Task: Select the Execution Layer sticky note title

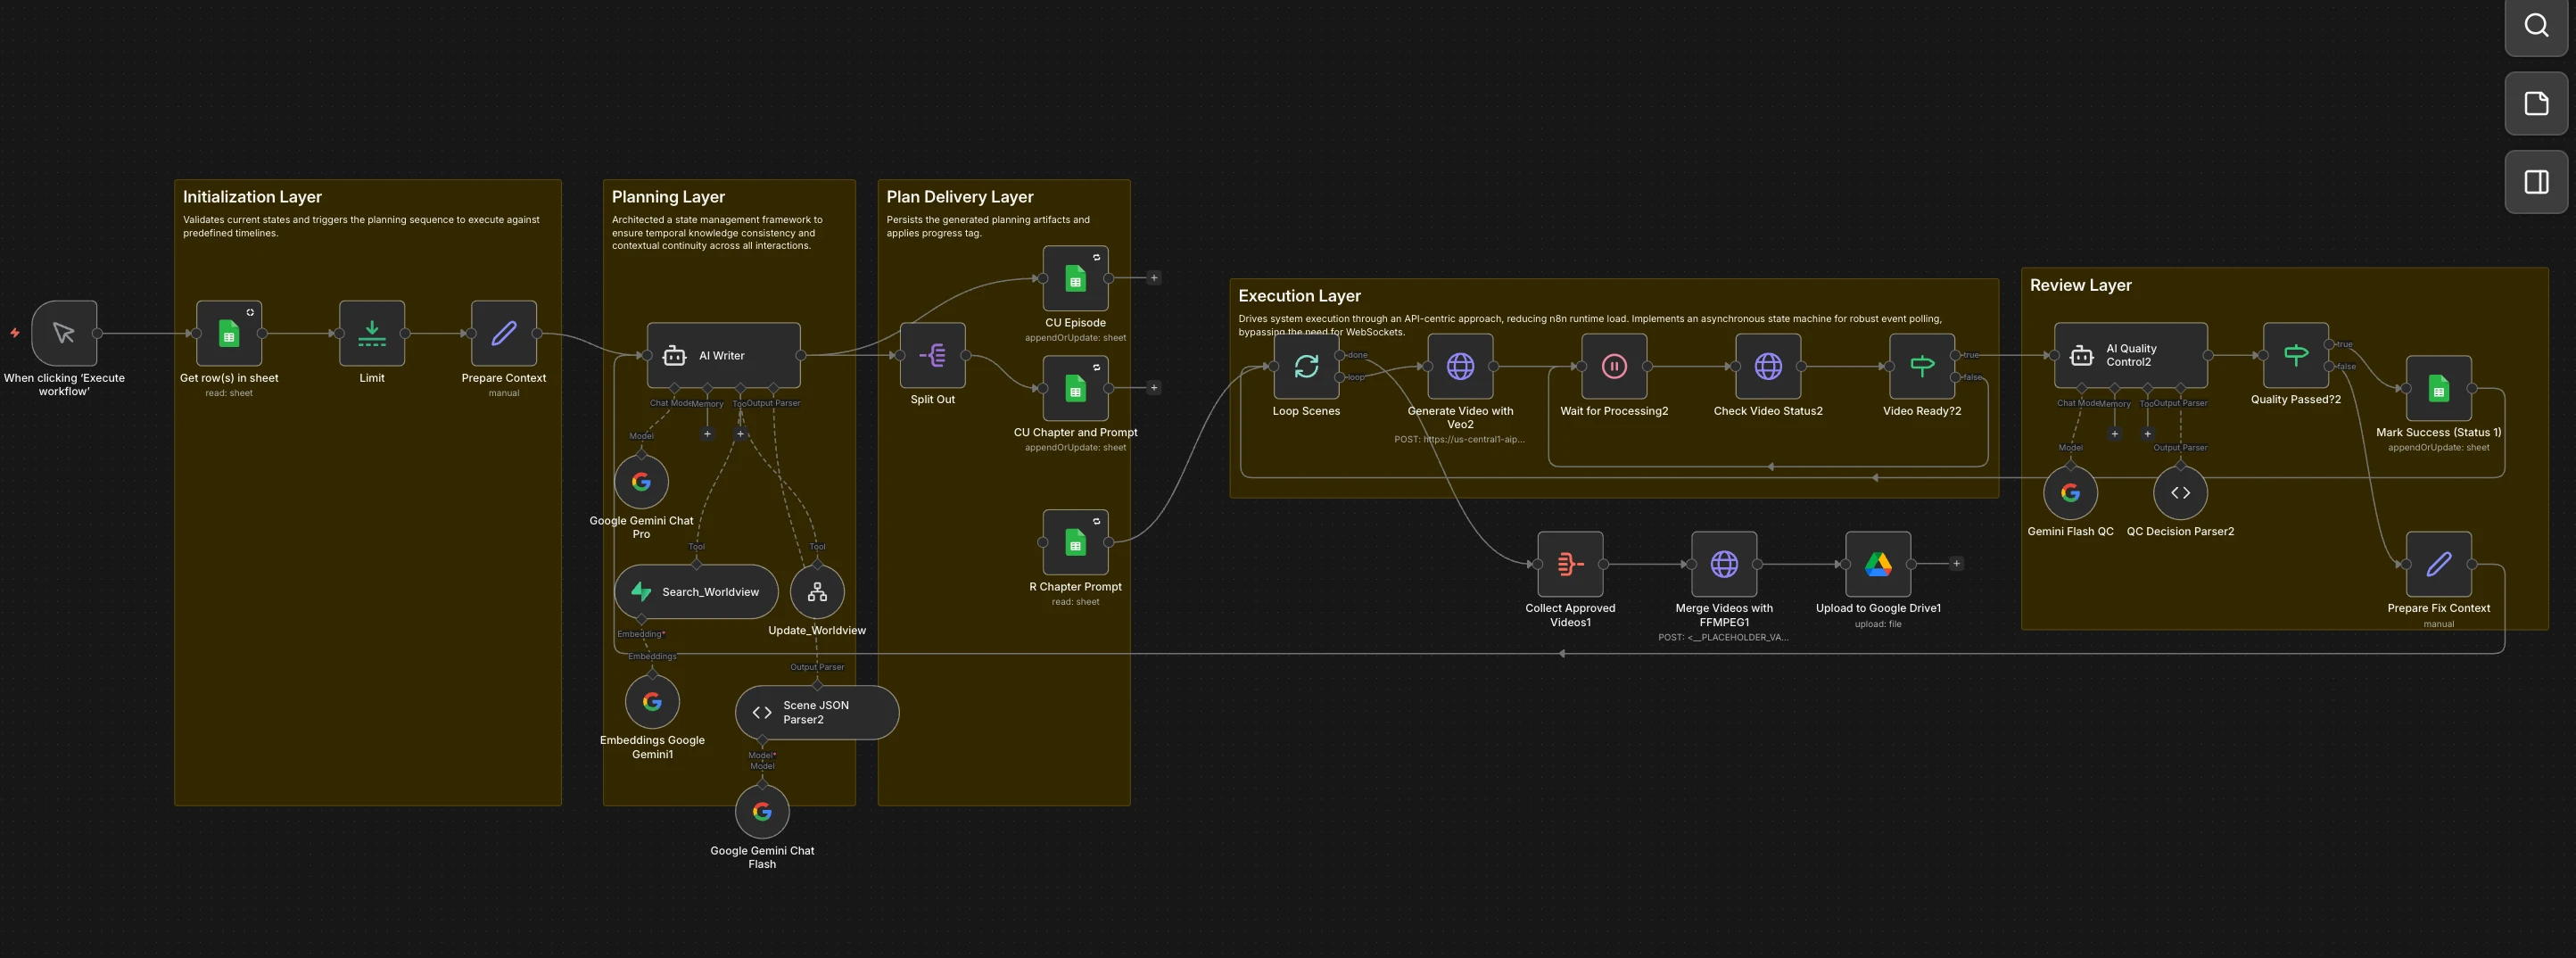Action: click(1300, 296)
